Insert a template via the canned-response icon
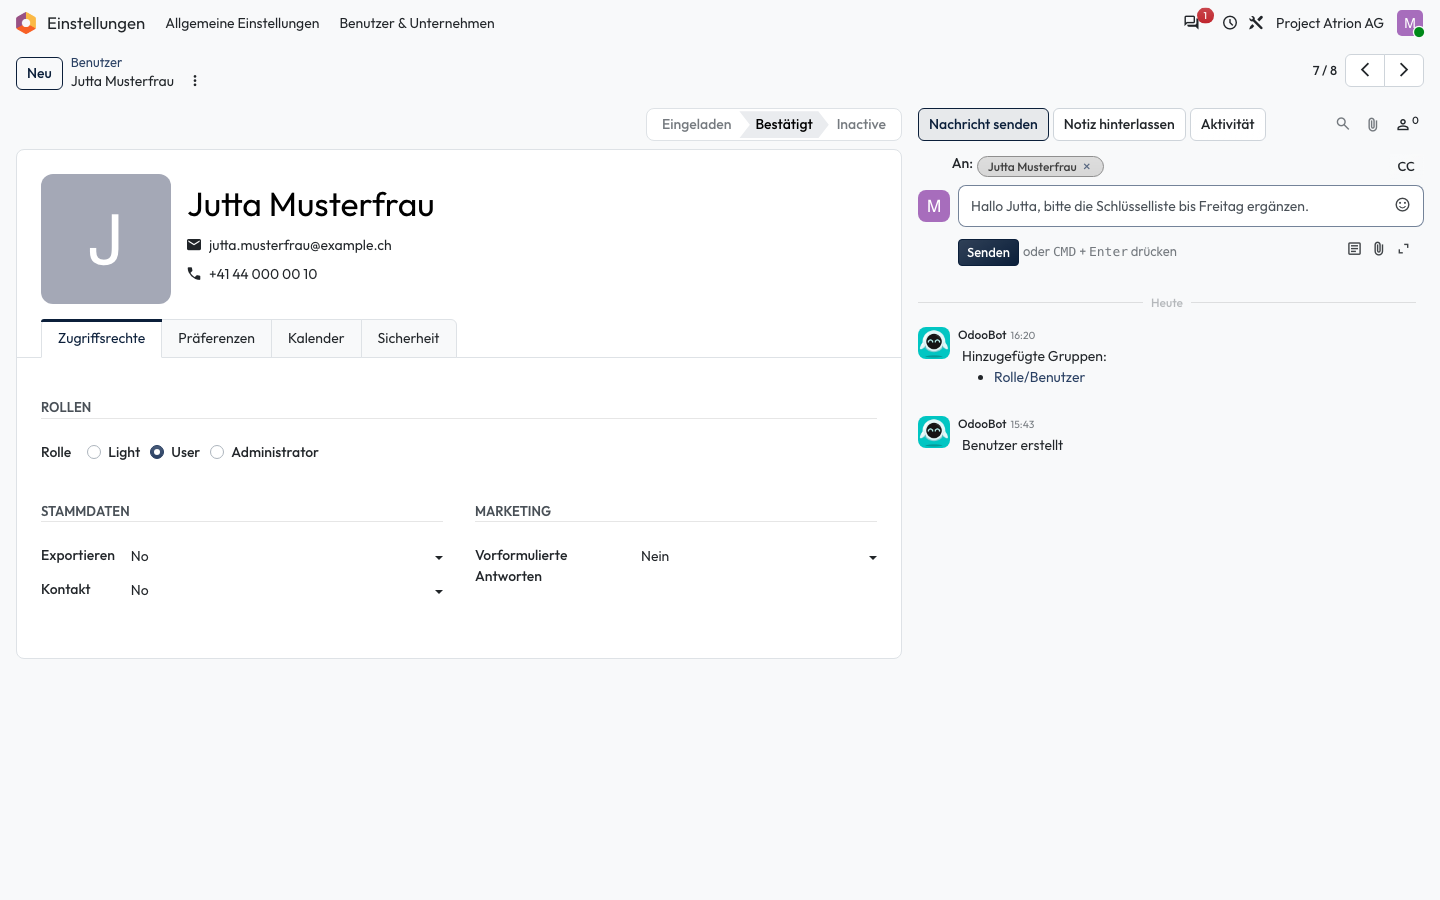Image resolution: width=1440 pixels, height=900 pixels. coord(1354,249)
